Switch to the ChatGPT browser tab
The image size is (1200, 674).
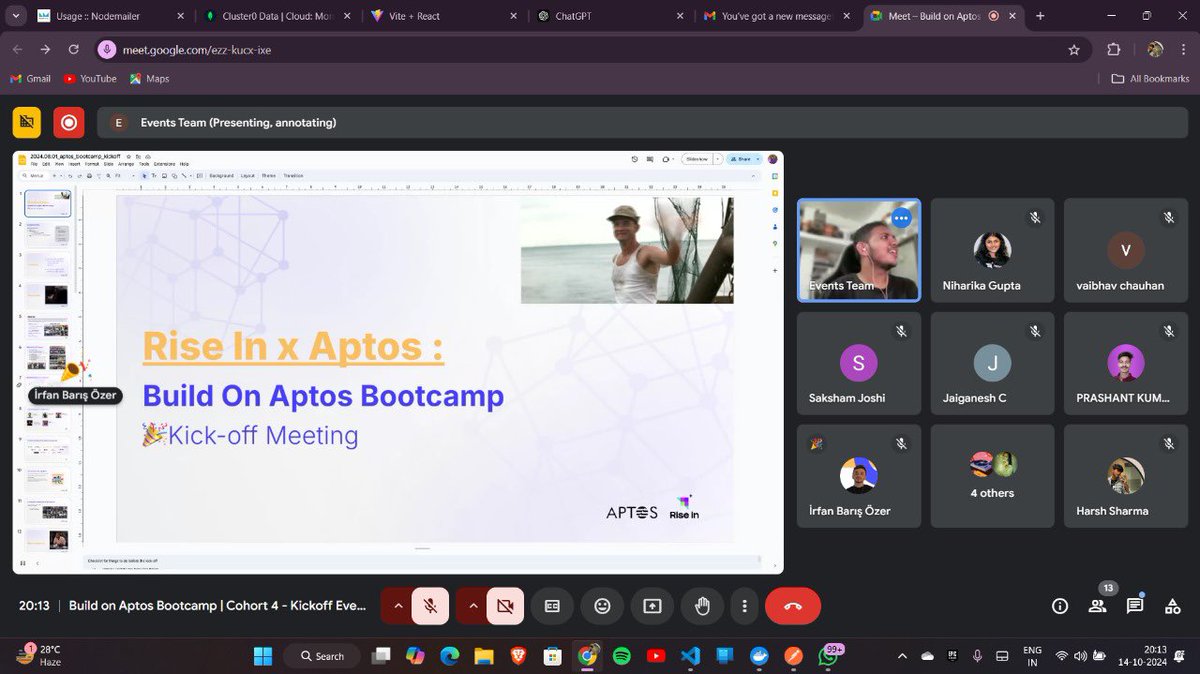[575, 16]
